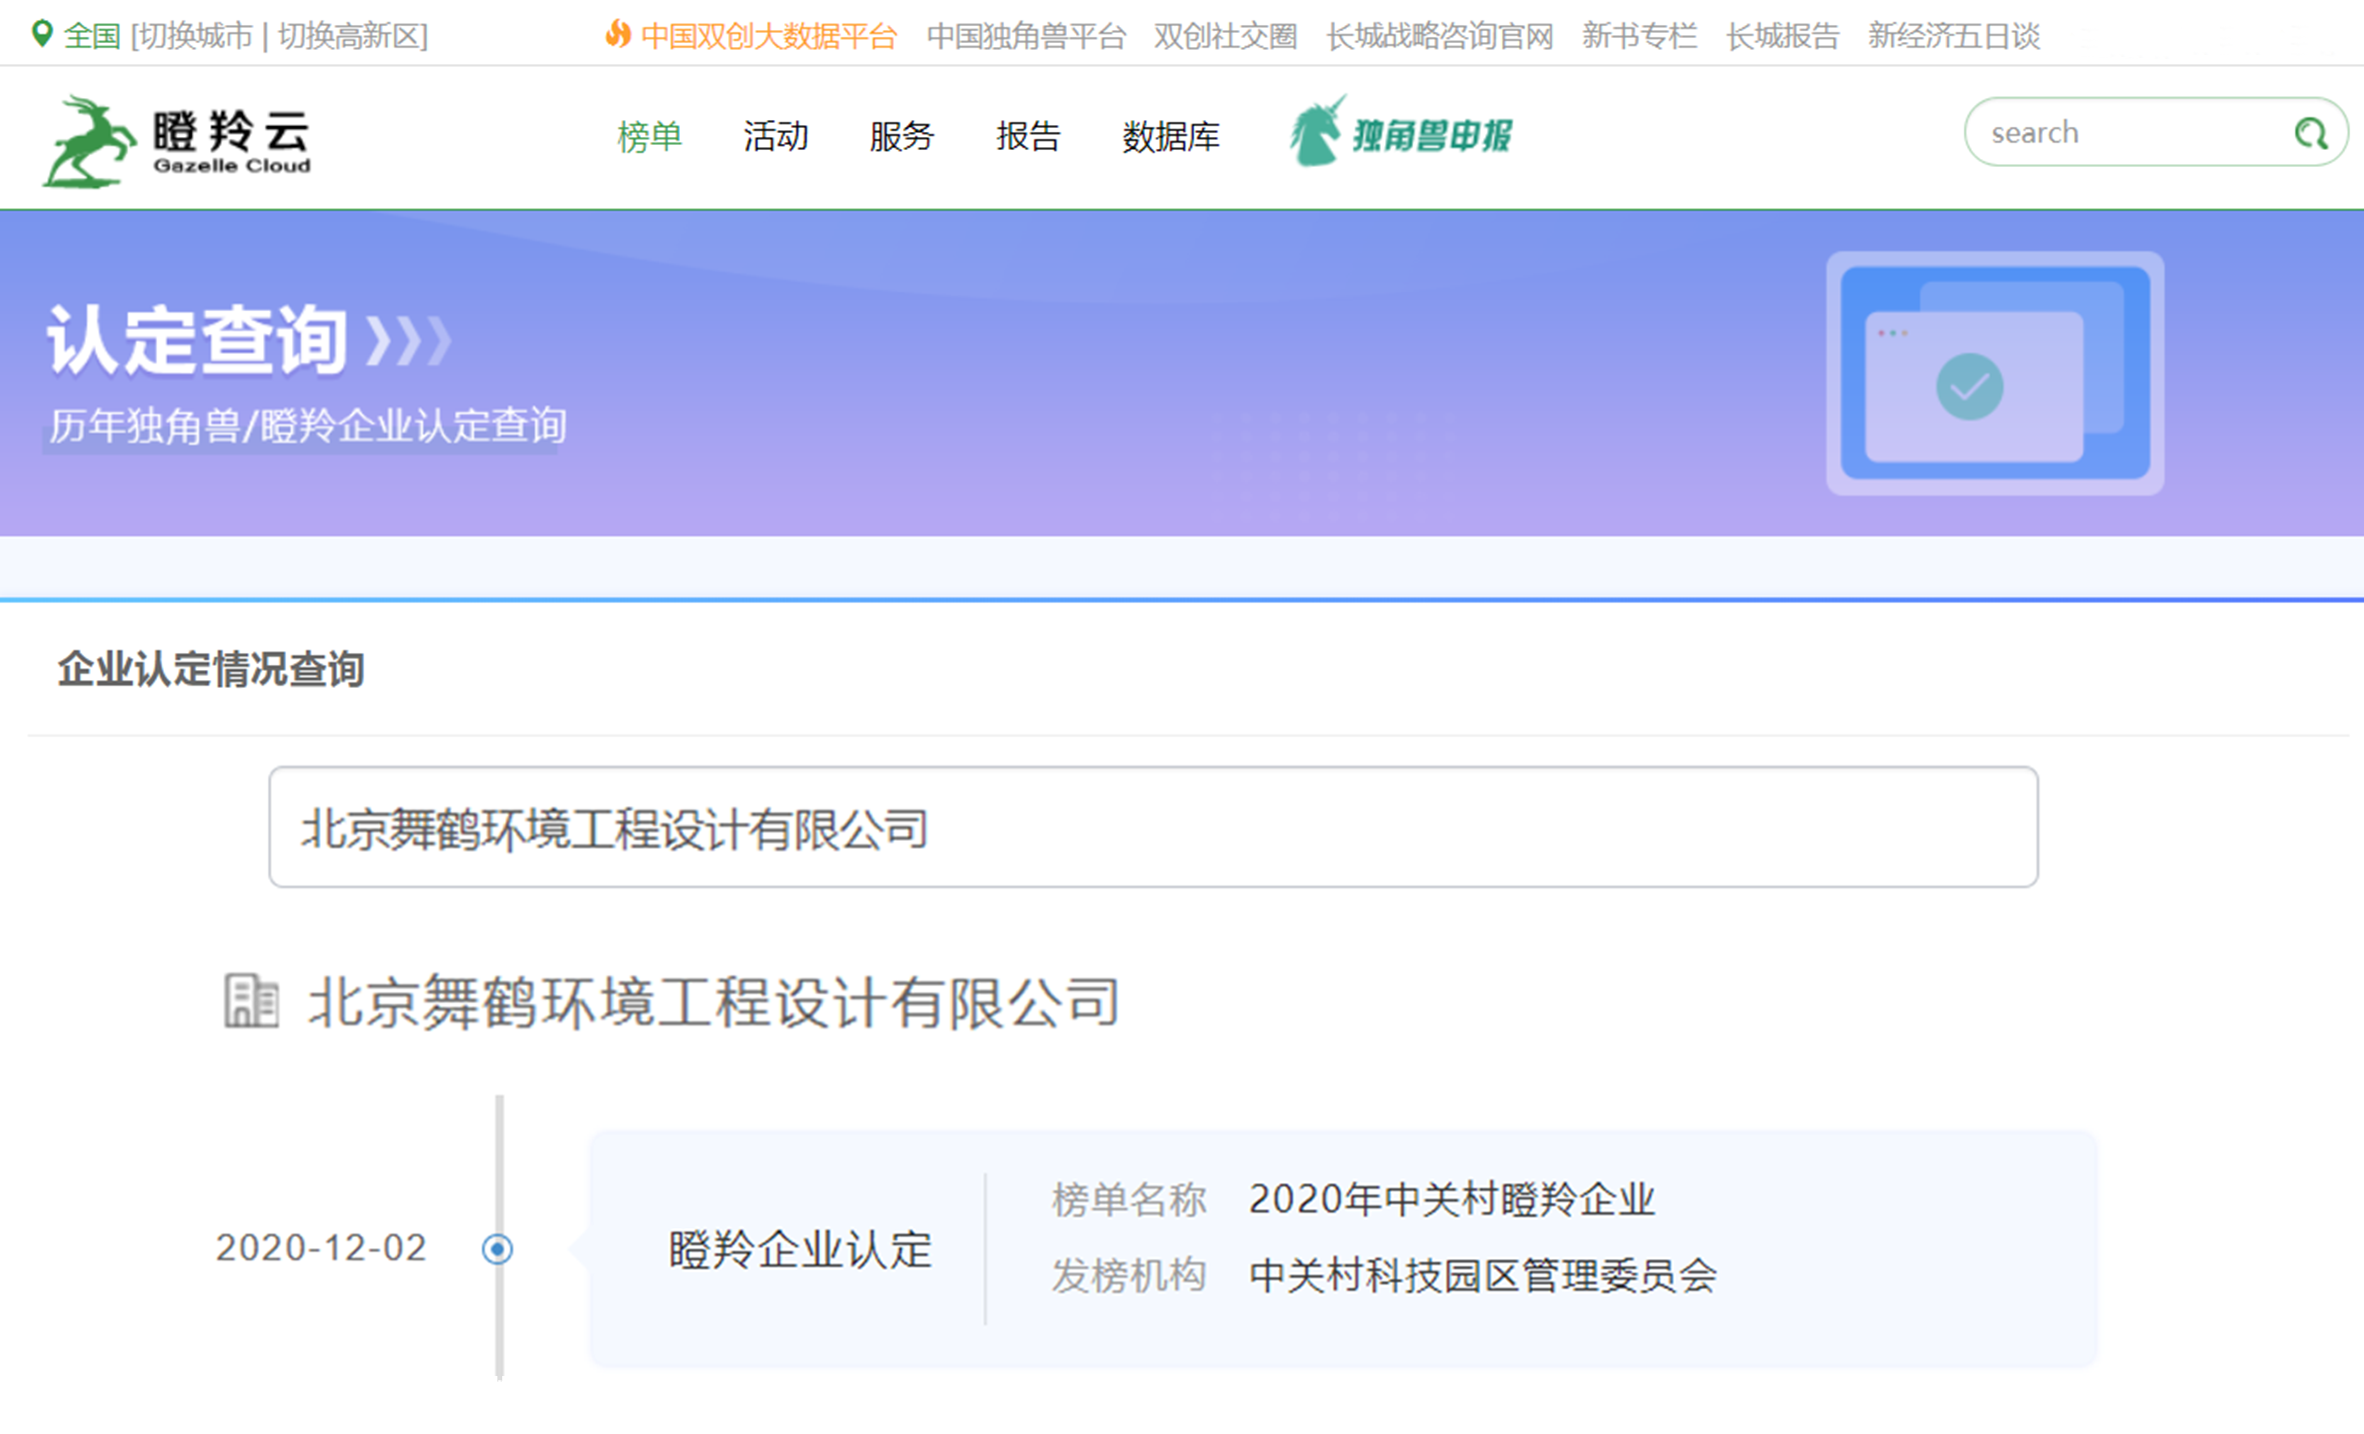Open 中国双创大数据平台 link

(x=768, y=37)
